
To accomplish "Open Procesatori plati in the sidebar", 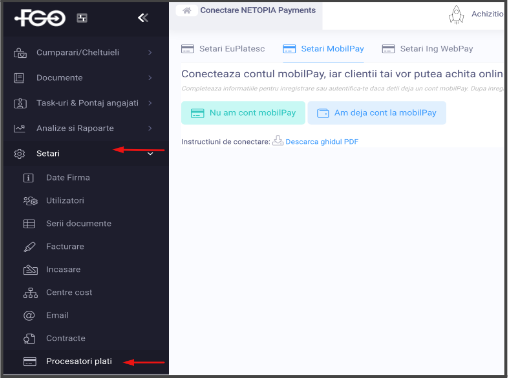I will 79,361.
